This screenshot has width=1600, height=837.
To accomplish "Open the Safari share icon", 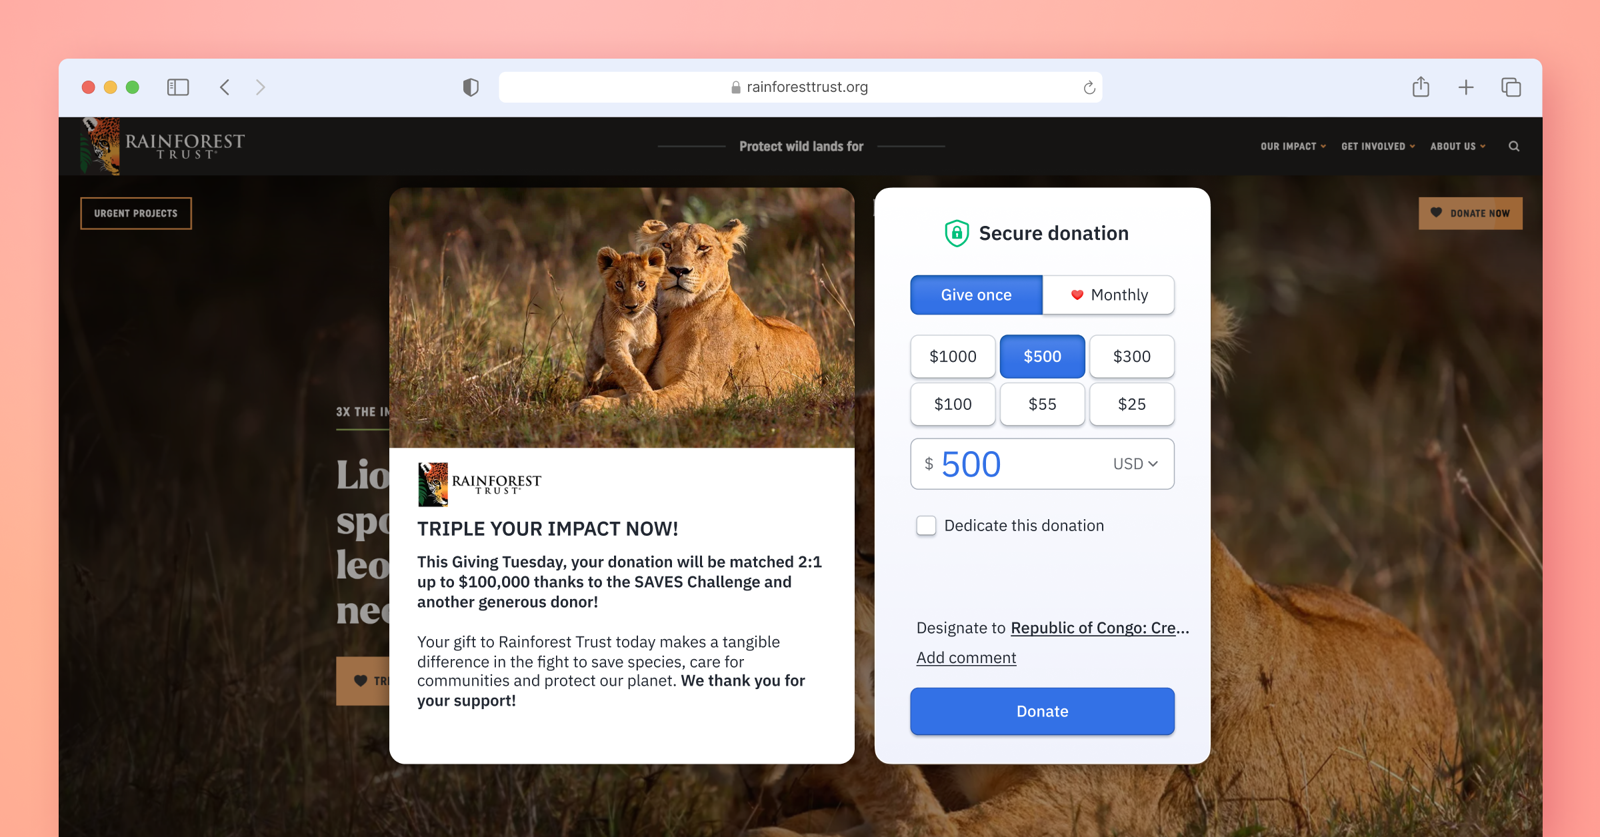I will [x=1420, y=87].
